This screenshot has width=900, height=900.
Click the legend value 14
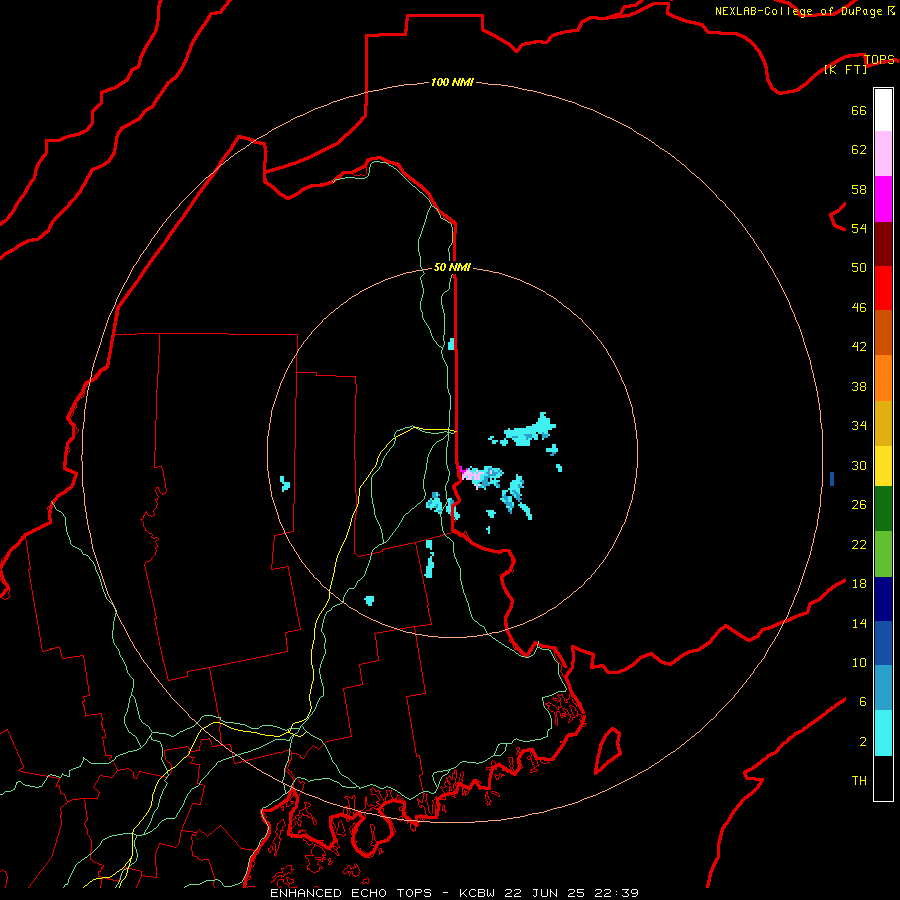tap(859, 623)
